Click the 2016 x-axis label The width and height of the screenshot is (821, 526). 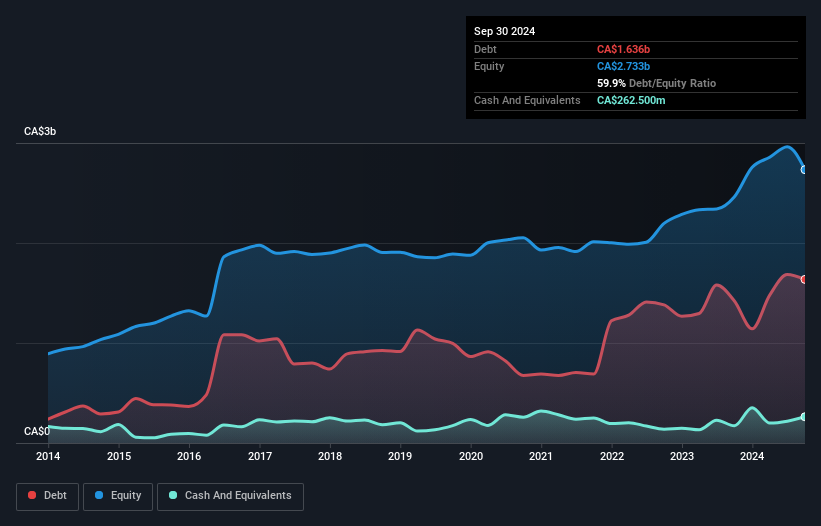[x=189, y=456]
